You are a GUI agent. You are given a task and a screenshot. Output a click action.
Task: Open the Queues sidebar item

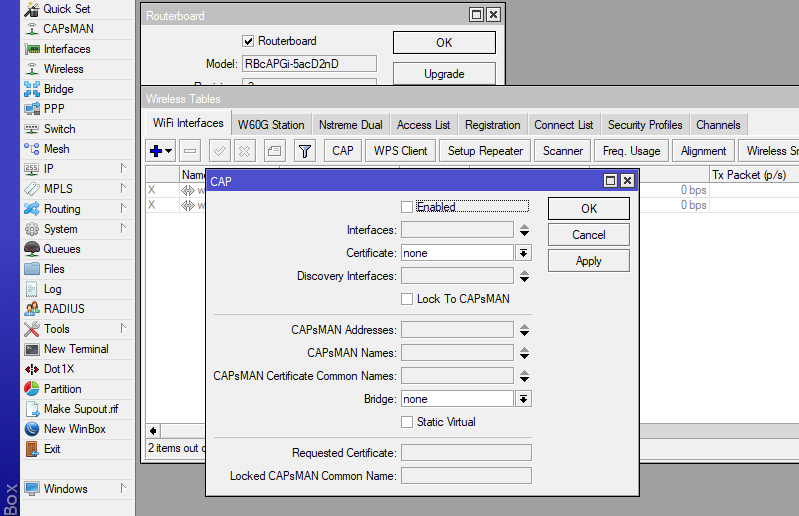click(61, 249)
